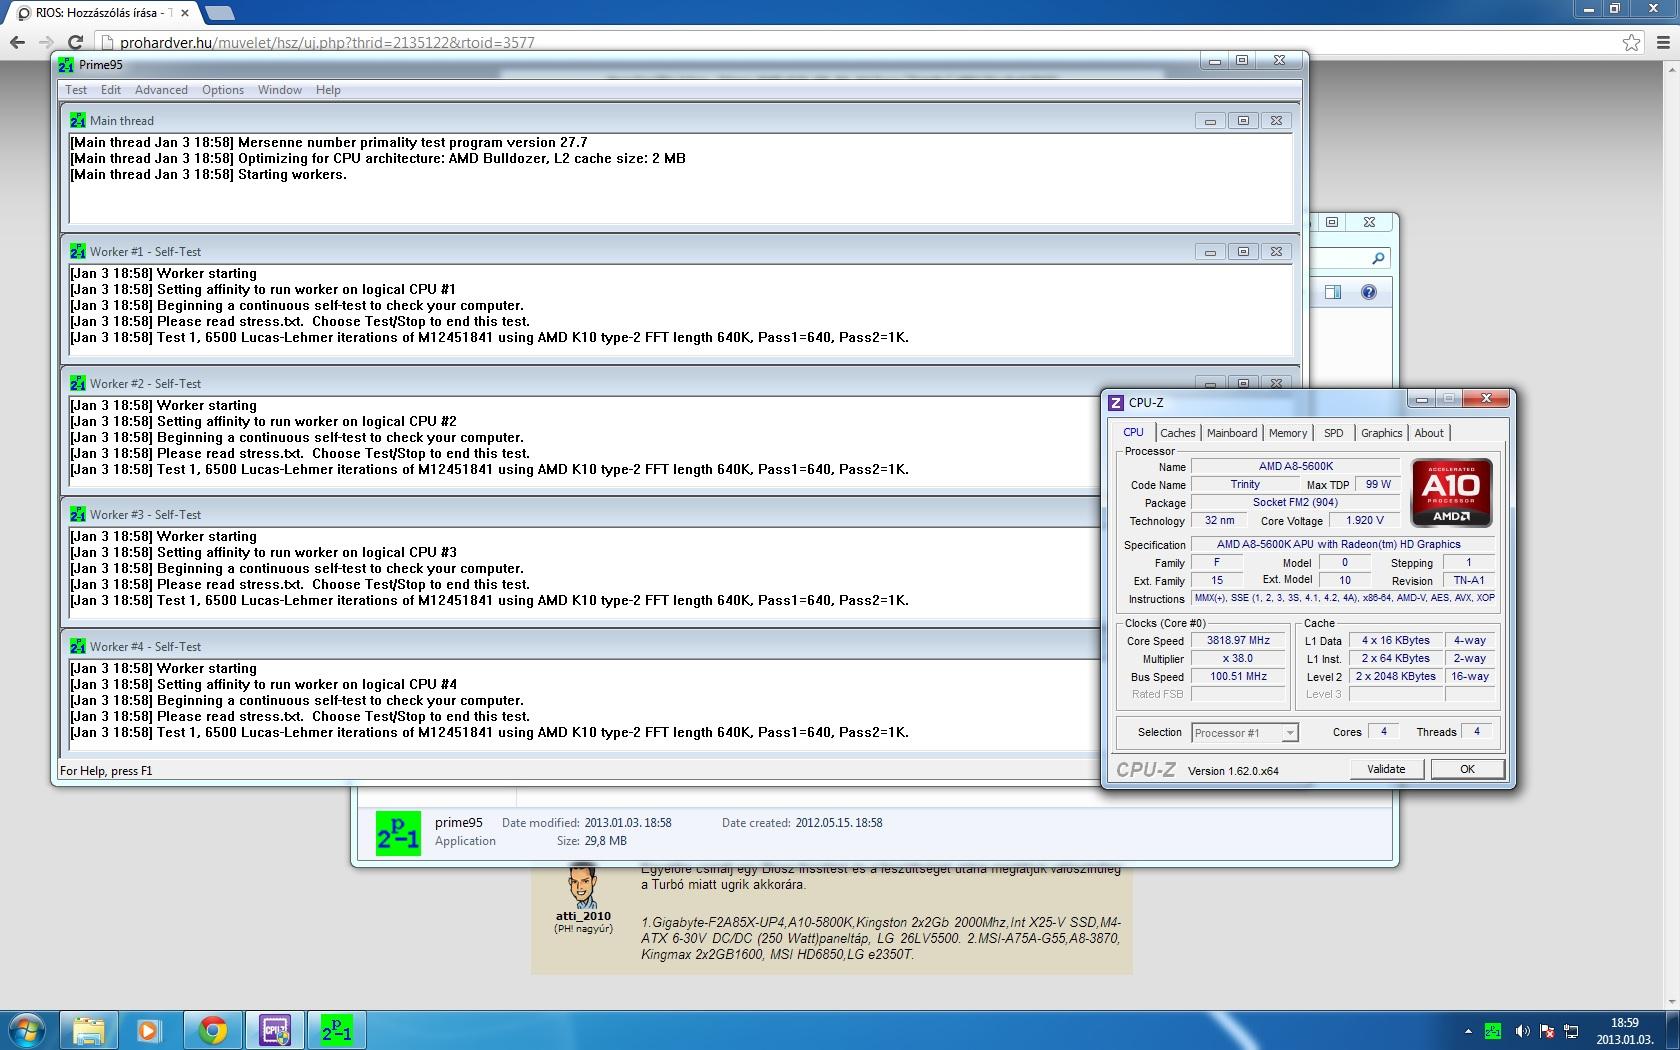
Task: Click the Socket FM2 (904) package field
Action: (1295, 503)
